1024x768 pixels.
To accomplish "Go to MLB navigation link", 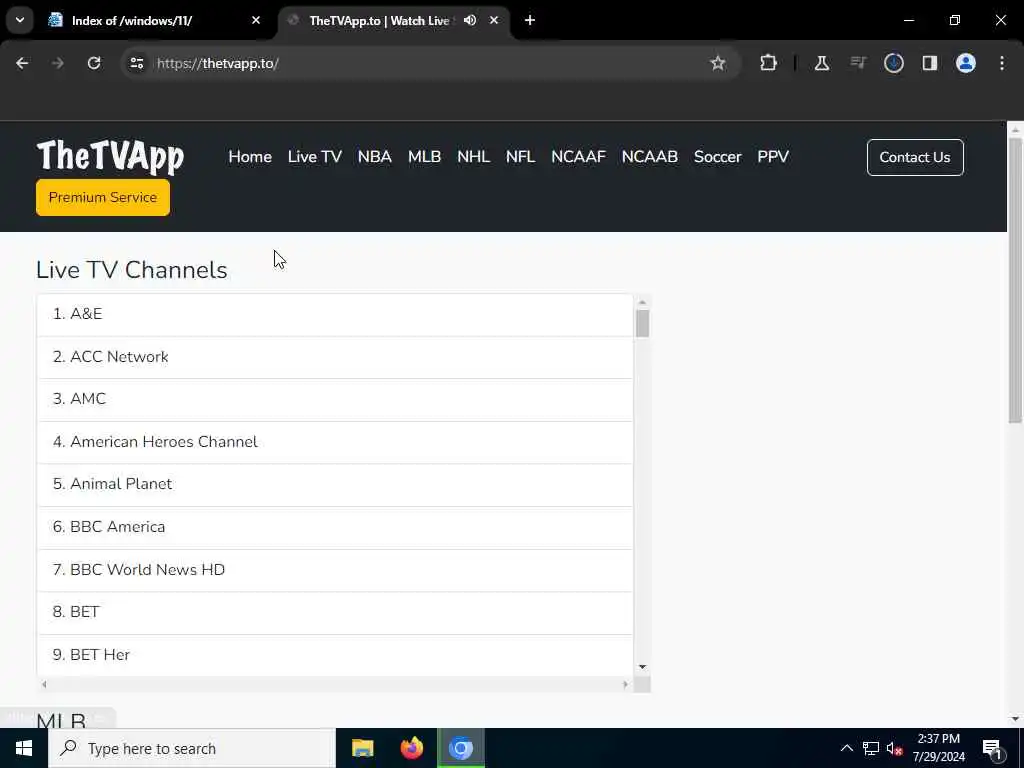I will point(424,157).
